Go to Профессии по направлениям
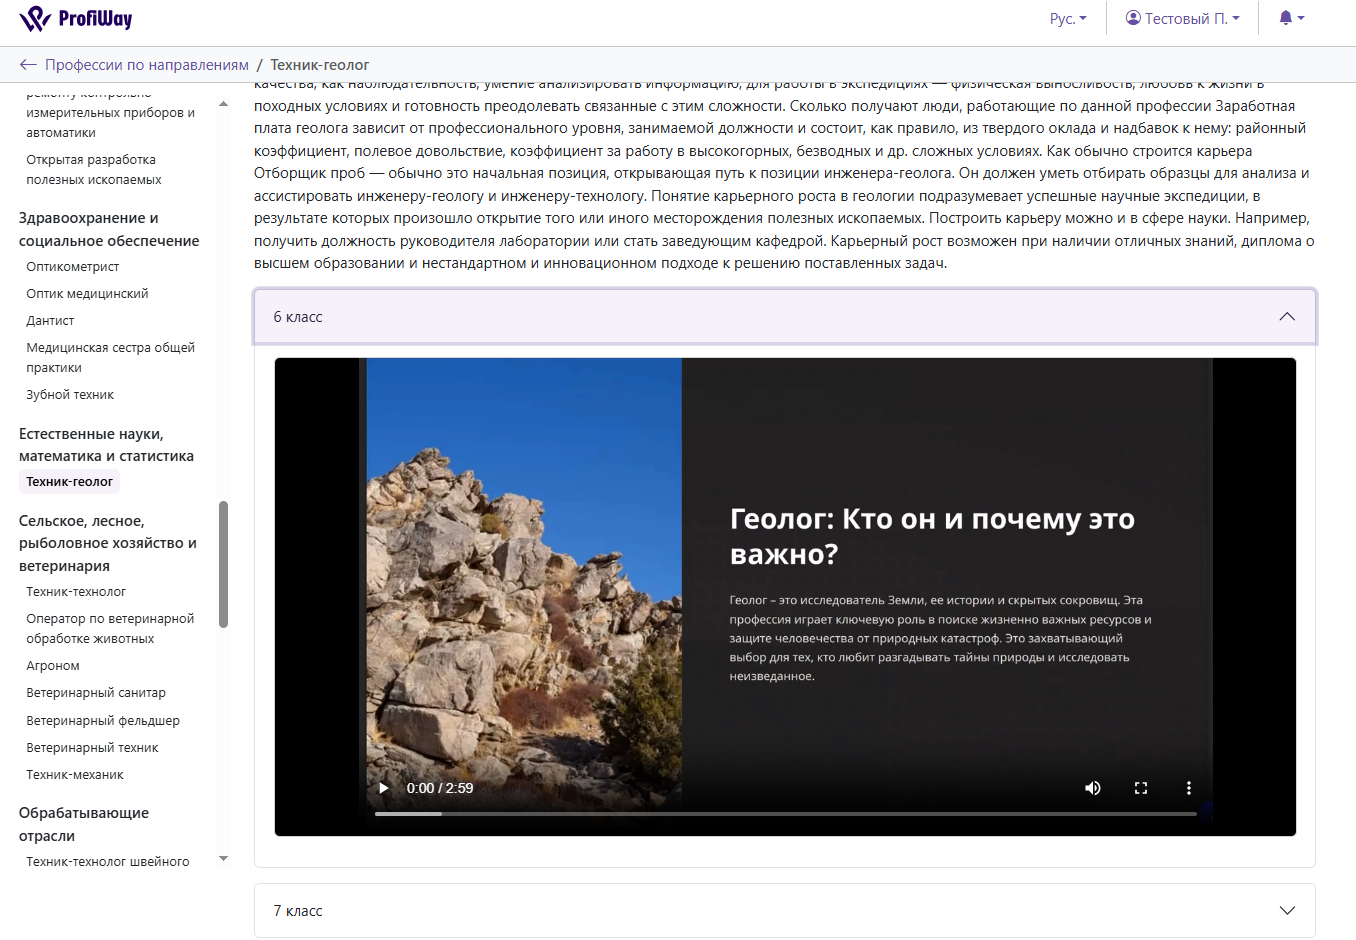The image size is (1356, 940). (146, 65)
